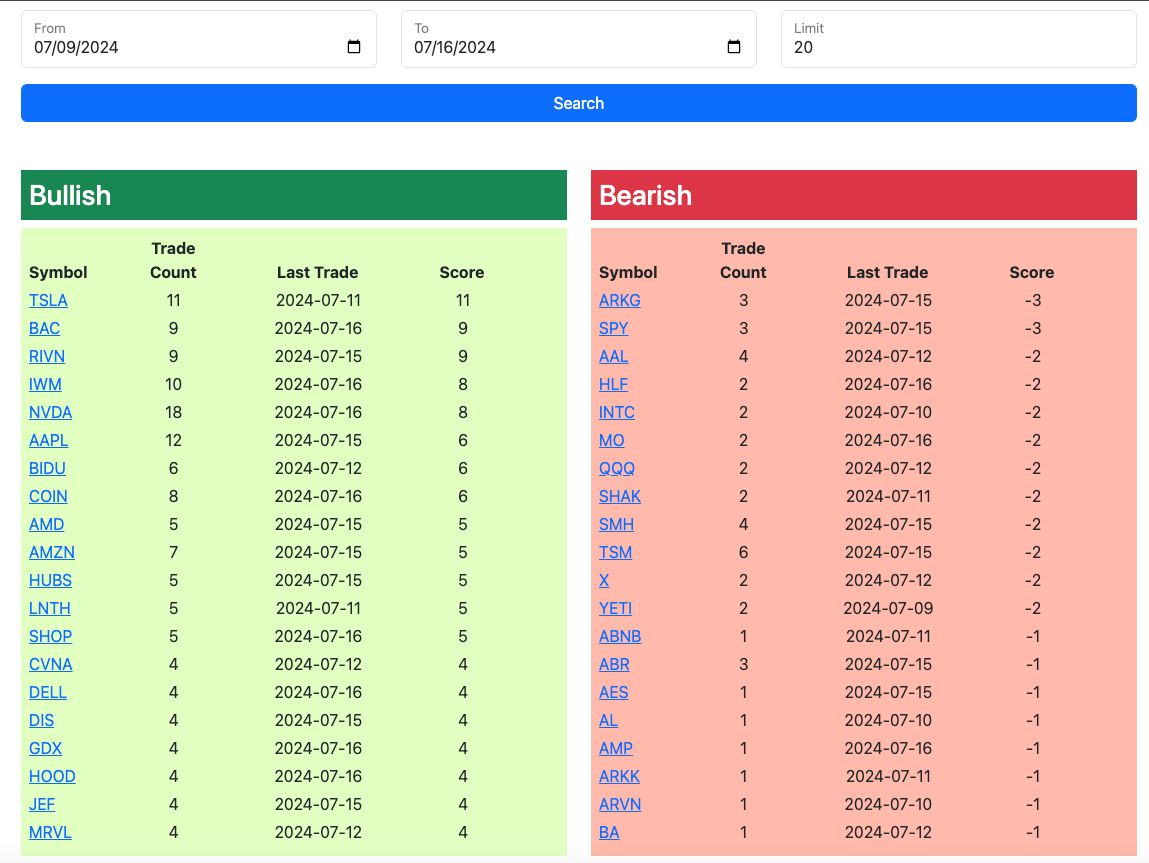Select IWM's trade count value 10
The height and width of the screenshot is (863, 1149).
174,385
